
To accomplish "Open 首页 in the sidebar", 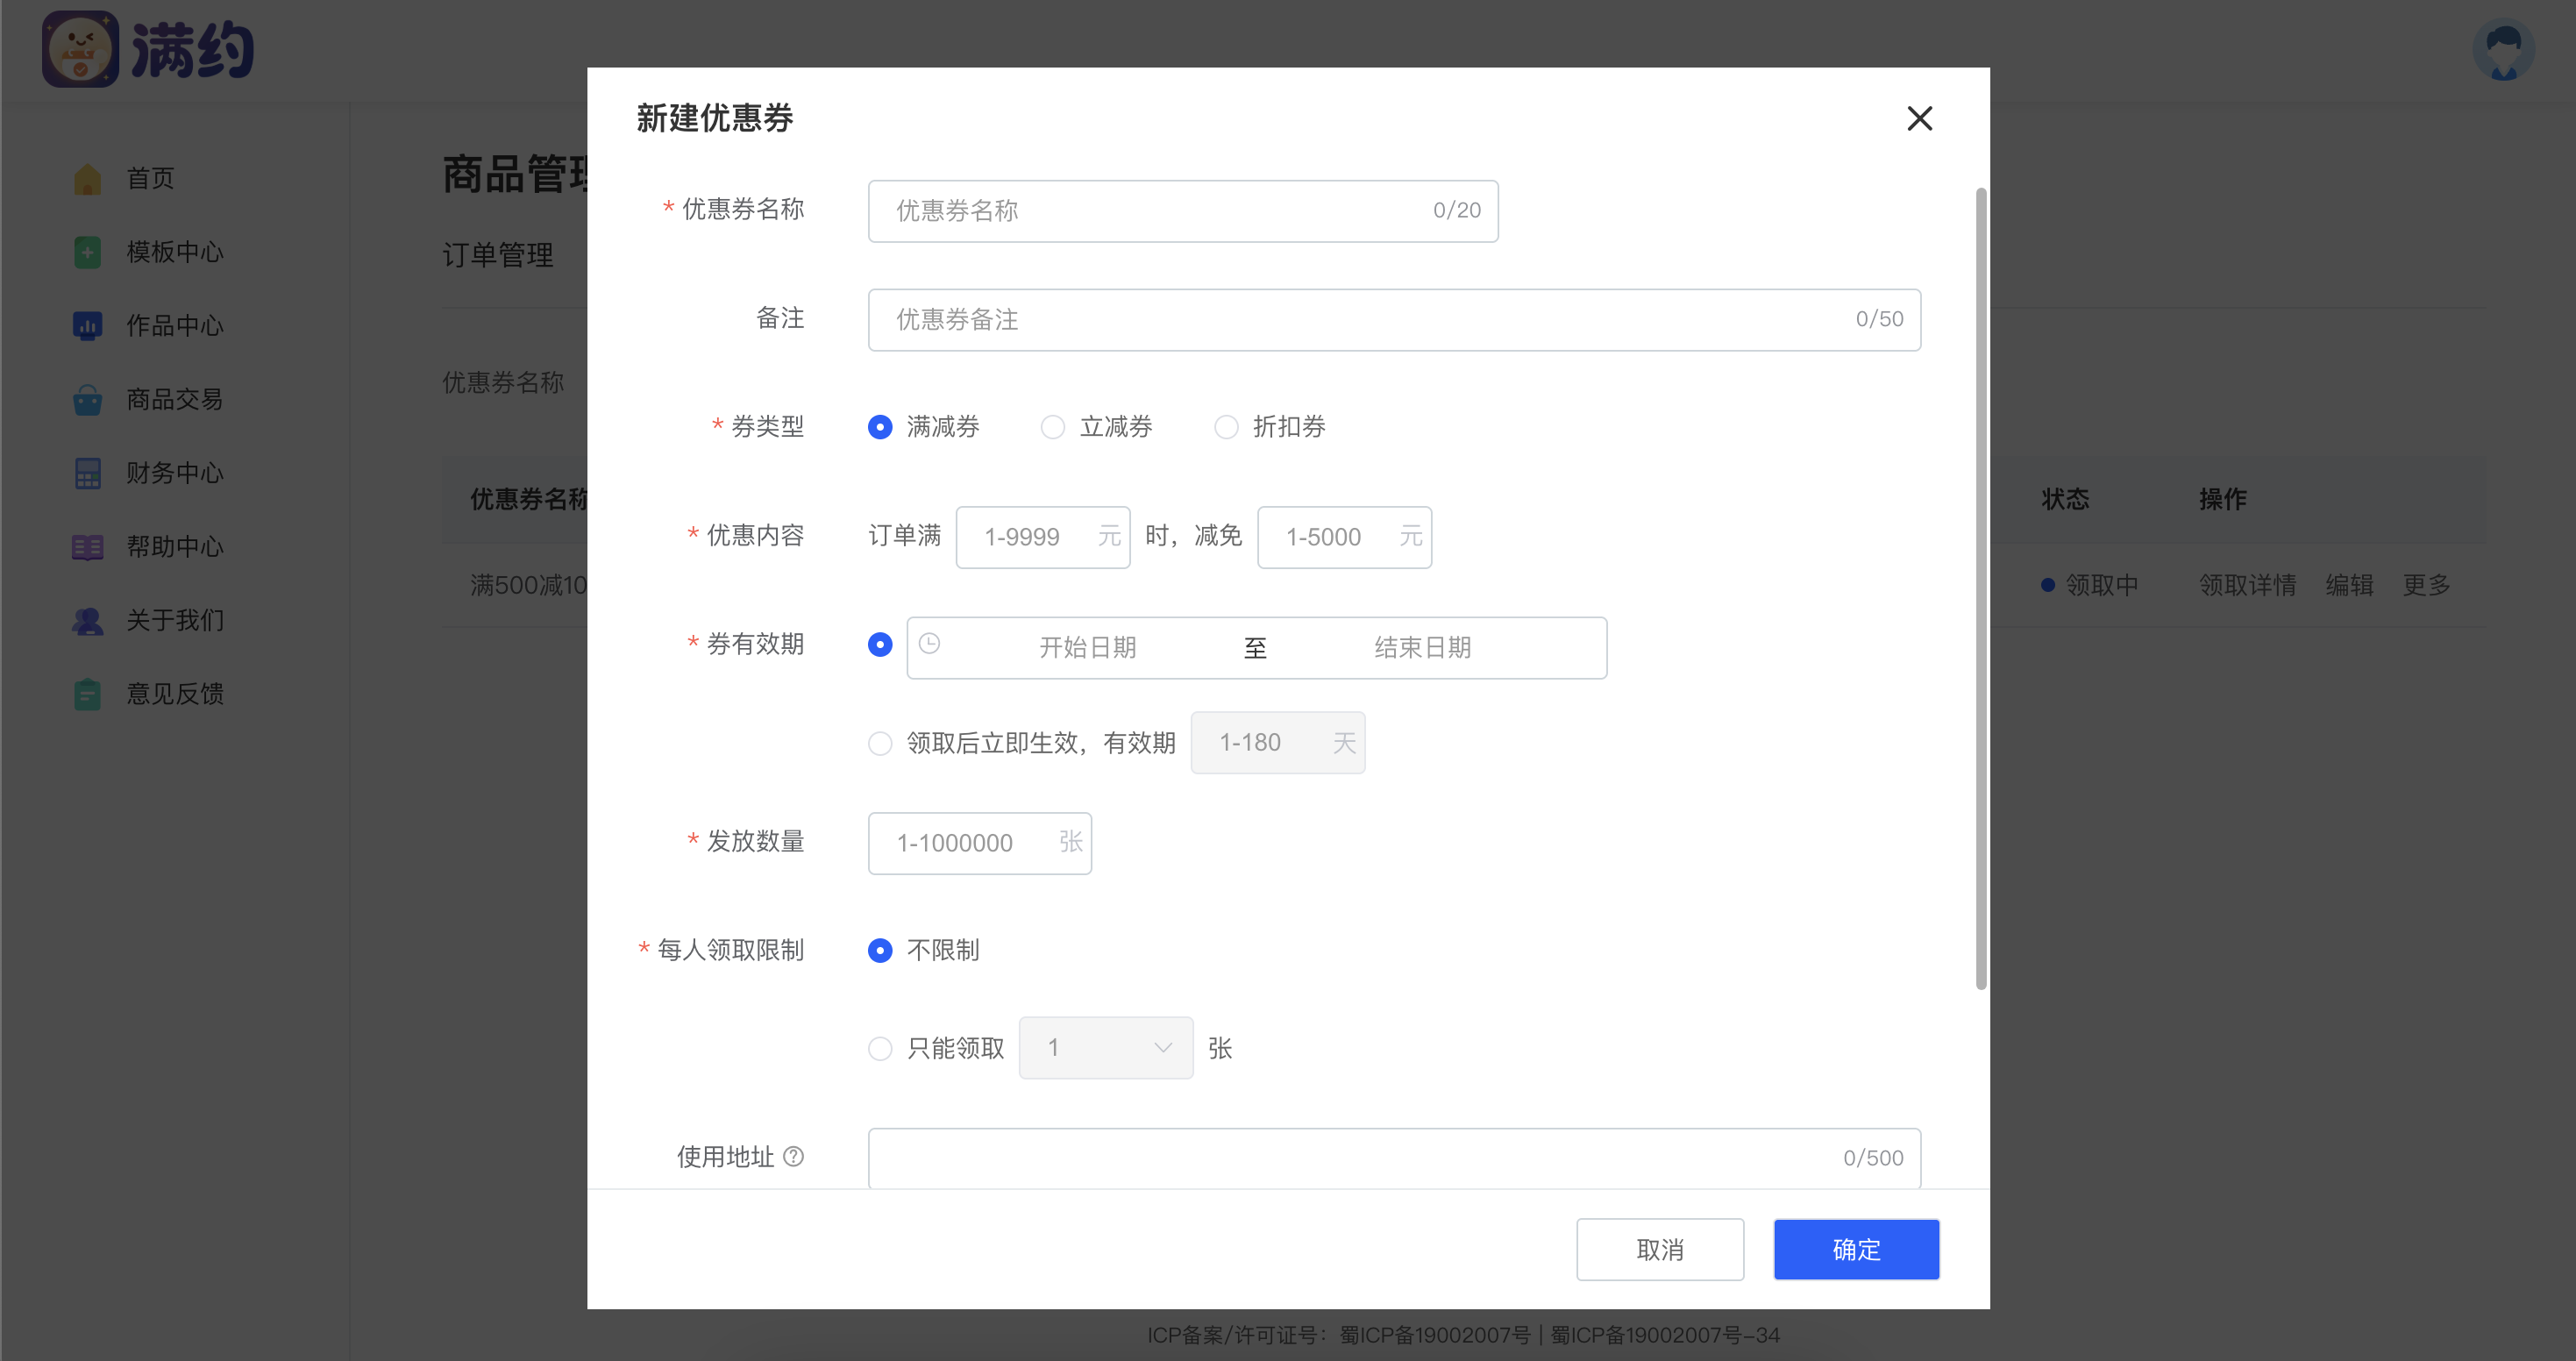I will click(150, 179).
